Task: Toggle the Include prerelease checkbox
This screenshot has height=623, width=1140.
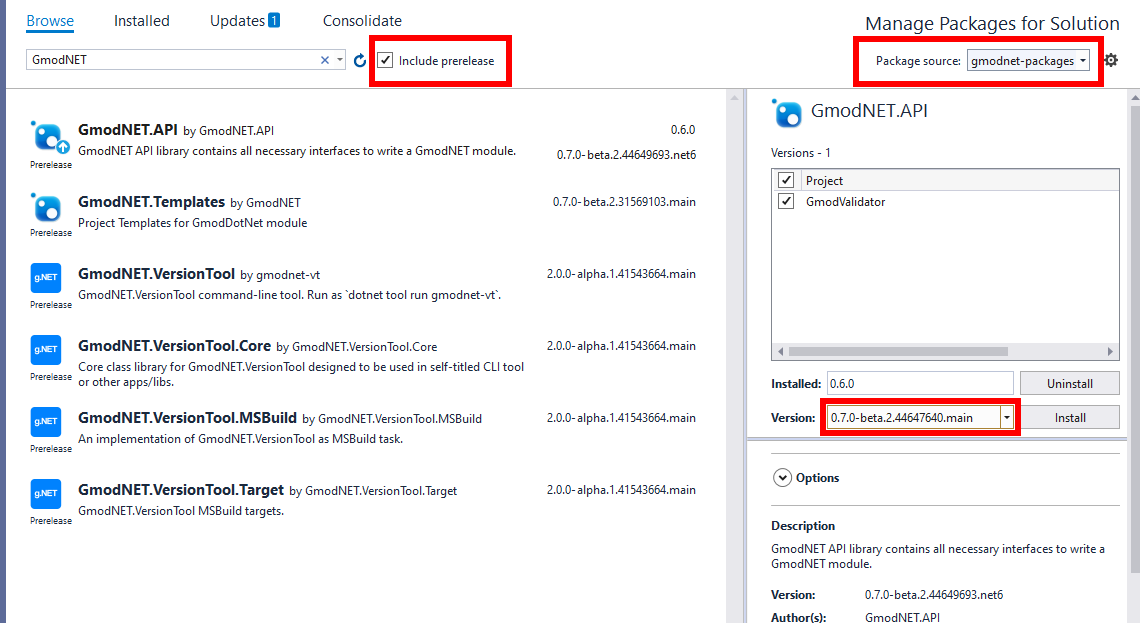Action: pyautogui.click(x=385, y=61)
